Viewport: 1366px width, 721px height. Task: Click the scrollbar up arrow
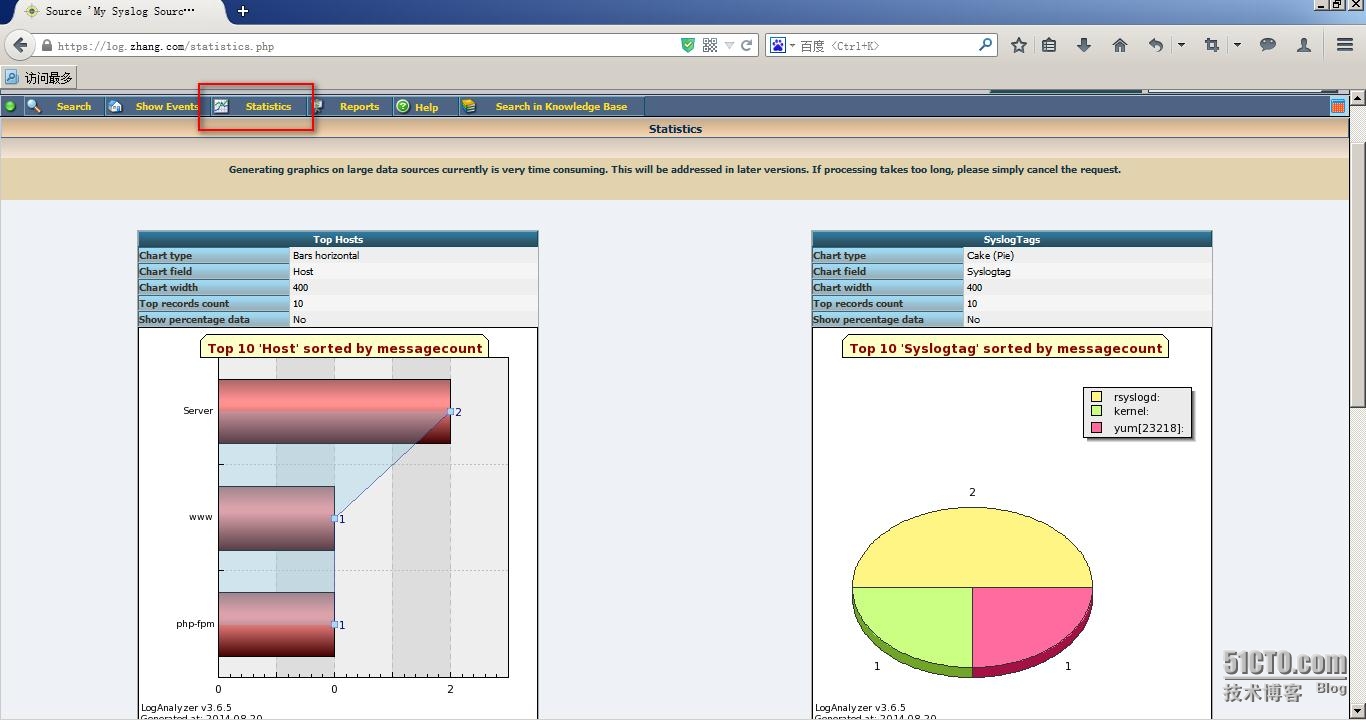click(x=1357, y=98)
